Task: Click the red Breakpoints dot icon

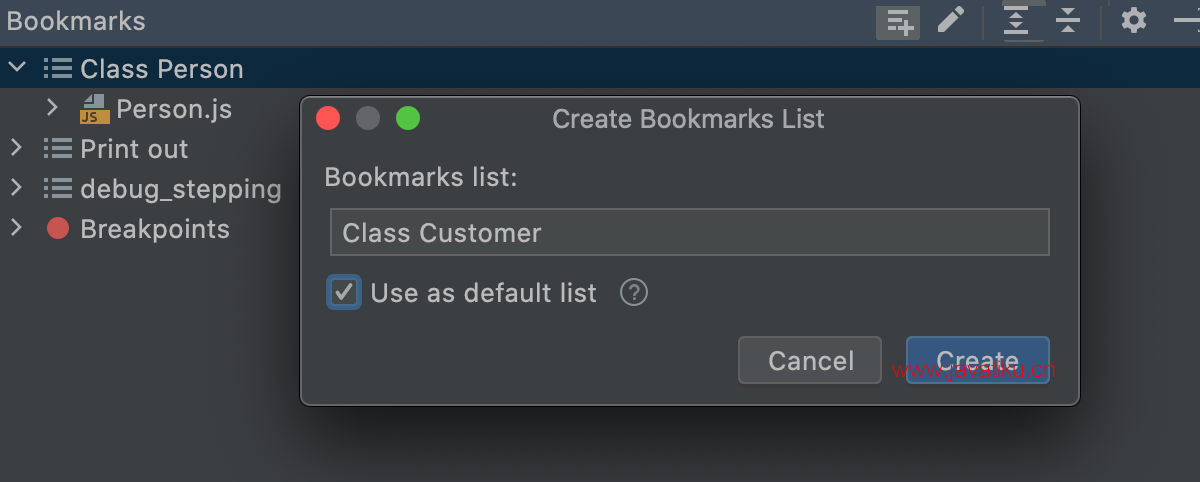Action: [58, 229]
